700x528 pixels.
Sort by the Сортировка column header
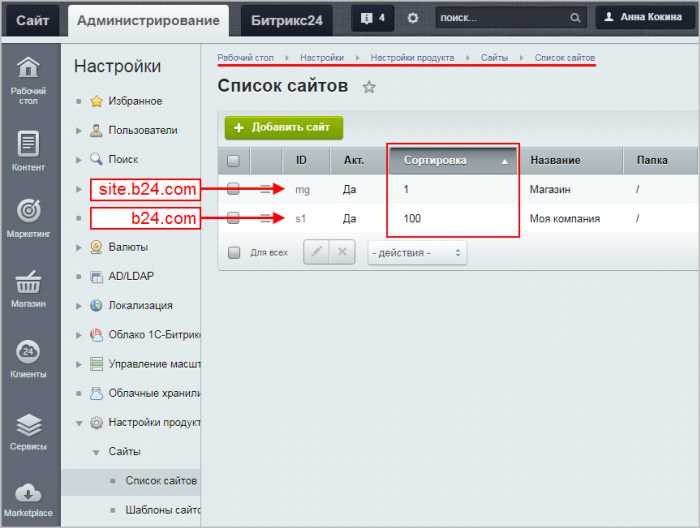(x=453, y=160)
